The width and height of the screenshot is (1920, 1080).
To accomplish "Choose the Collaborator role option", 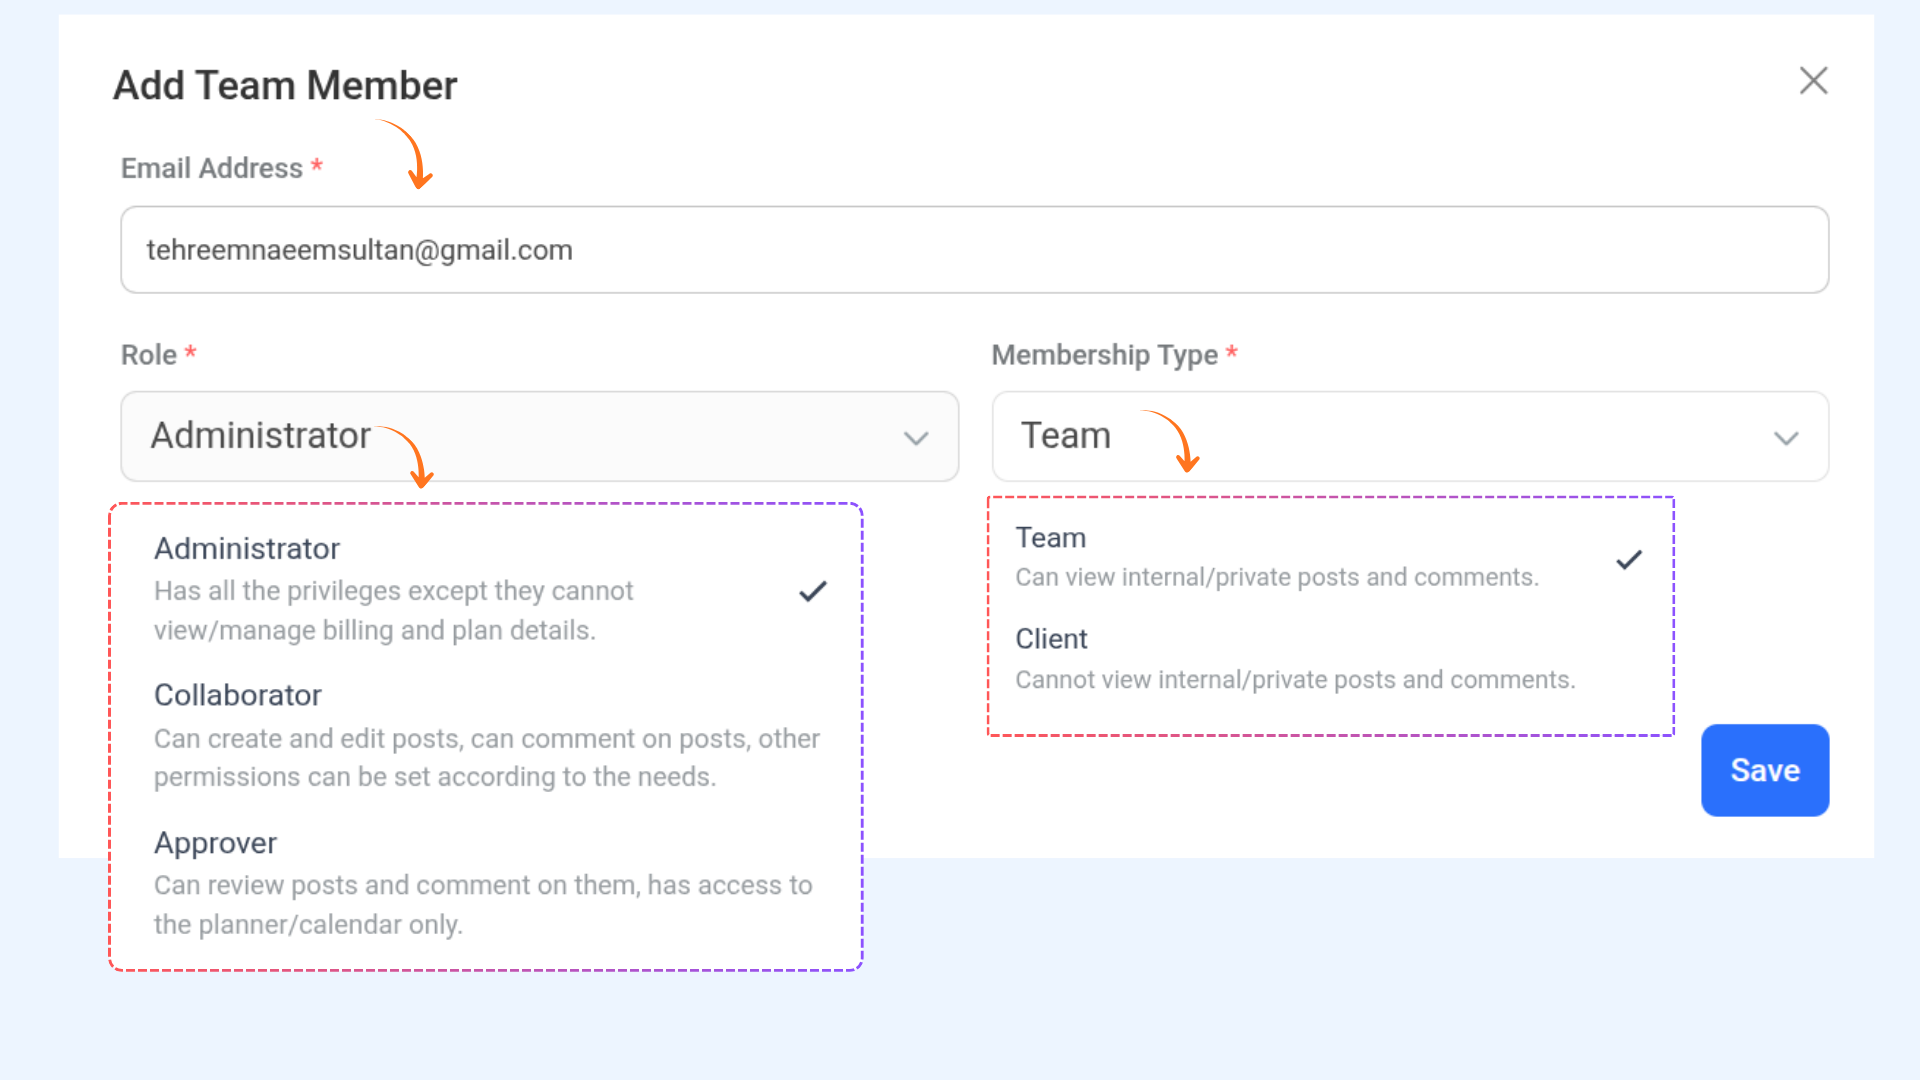I will (238, 696).
